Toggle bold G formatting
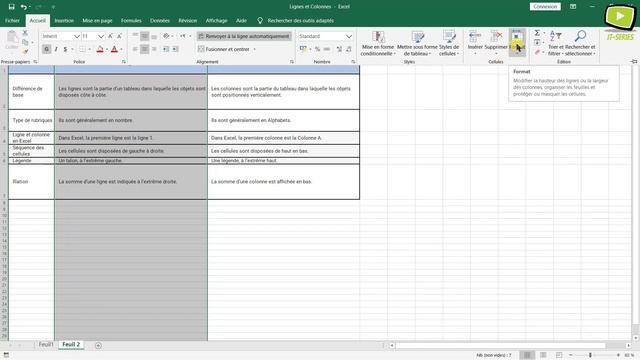The image size is (640, 360). pos(47,49)
